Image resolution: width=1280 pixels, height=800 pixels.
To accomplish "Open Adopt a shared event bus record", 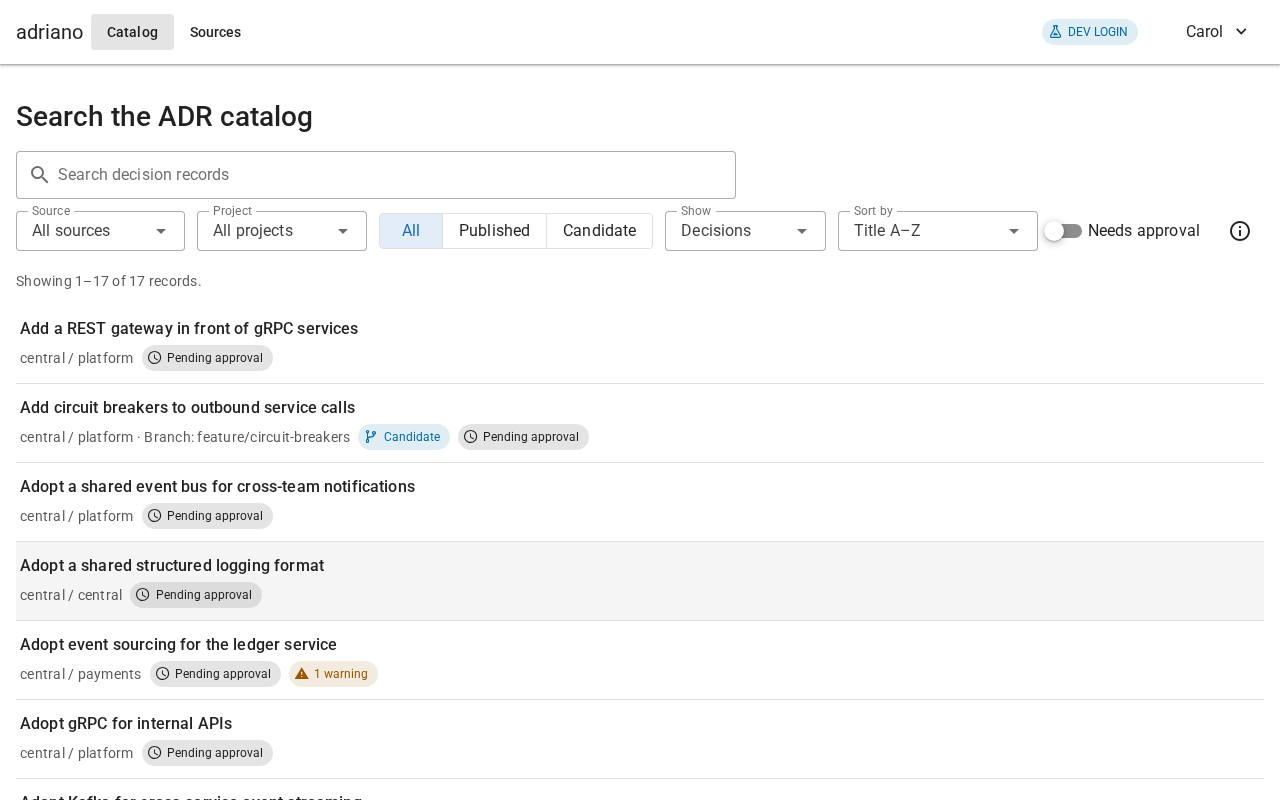I will click(640, 502).
